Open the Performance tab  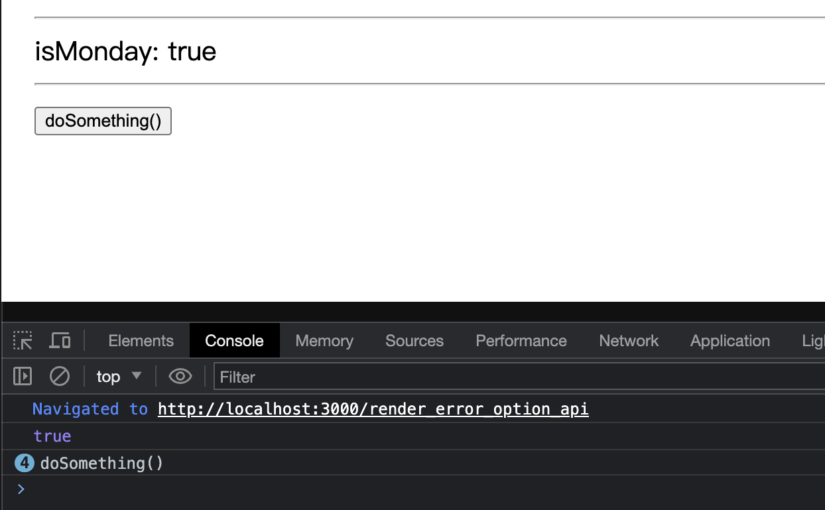(x=521, y=341)
